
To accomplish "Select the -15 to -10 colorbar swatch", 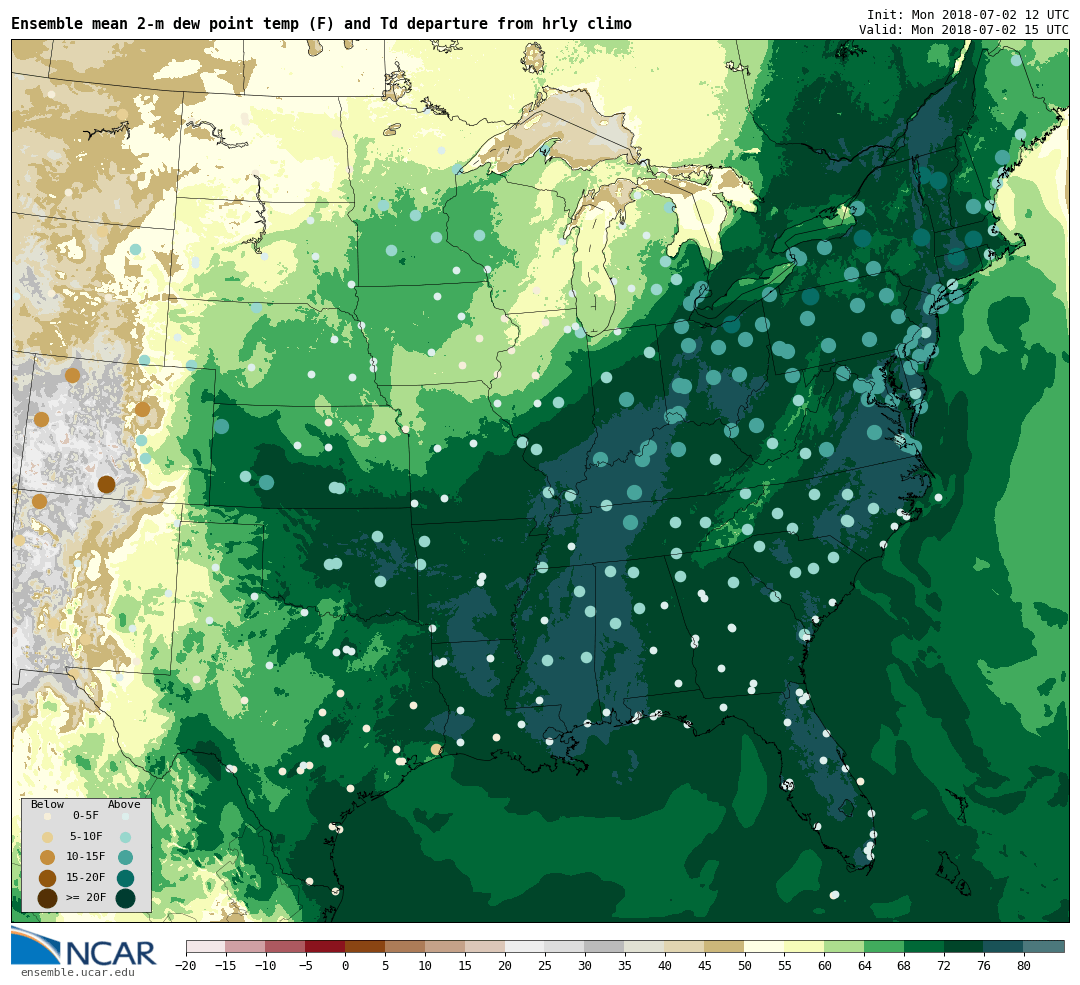I will pos(246,946).
